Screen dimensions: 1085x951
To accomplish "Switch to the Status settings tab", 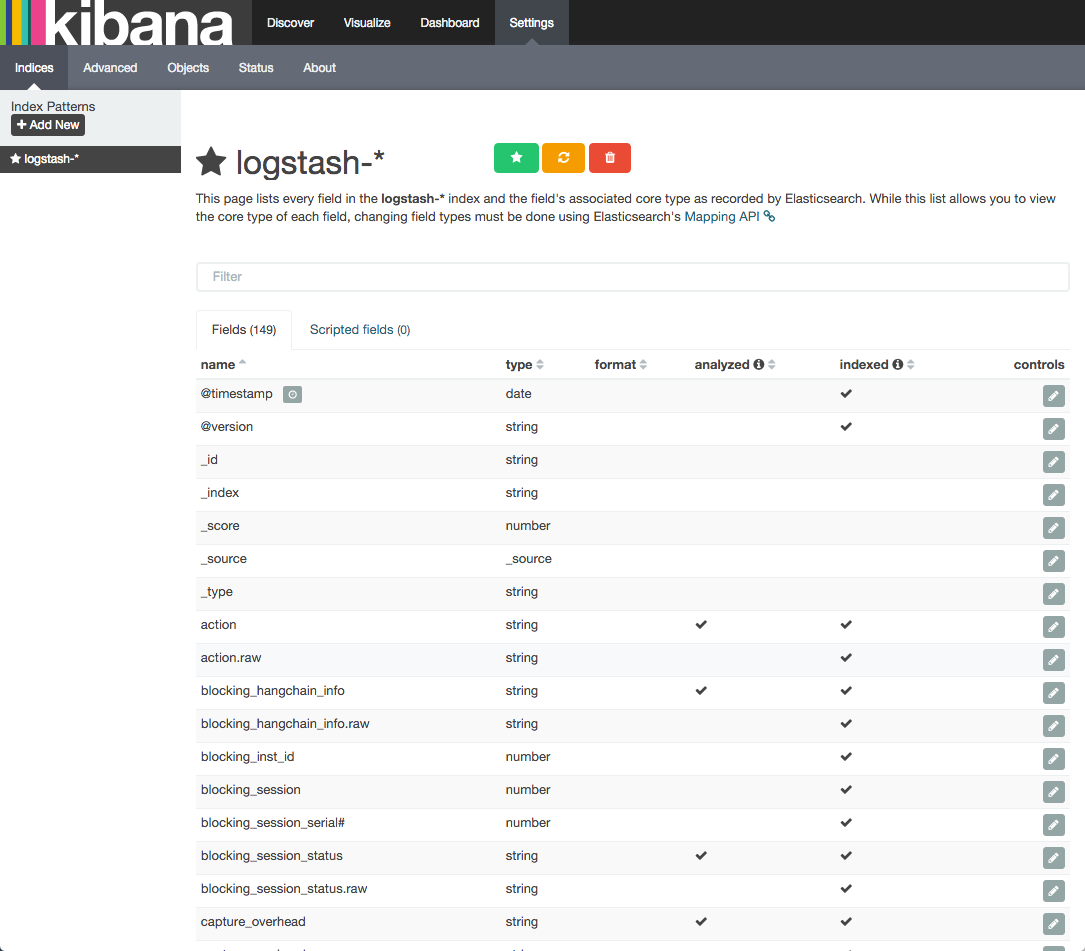I will [256, 68].
